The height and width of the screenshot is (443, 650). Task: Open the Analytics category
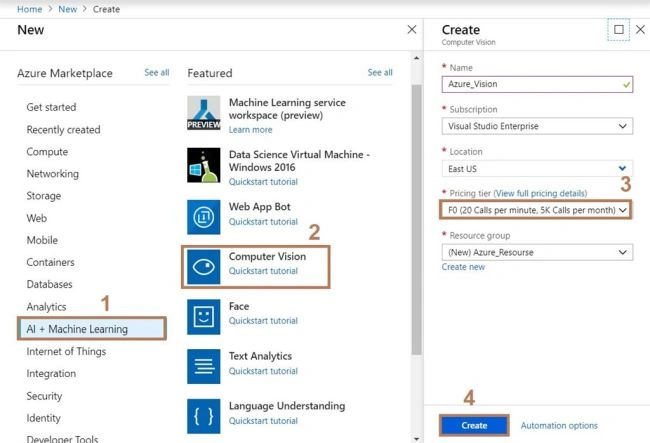(46, 307)
